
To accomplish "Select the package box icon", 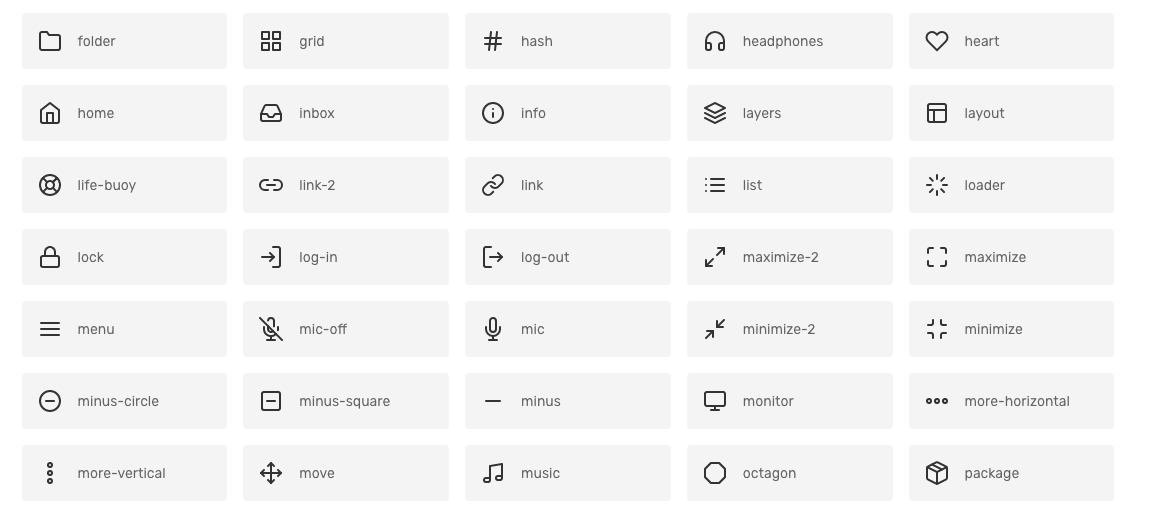I will coord(937,473).
